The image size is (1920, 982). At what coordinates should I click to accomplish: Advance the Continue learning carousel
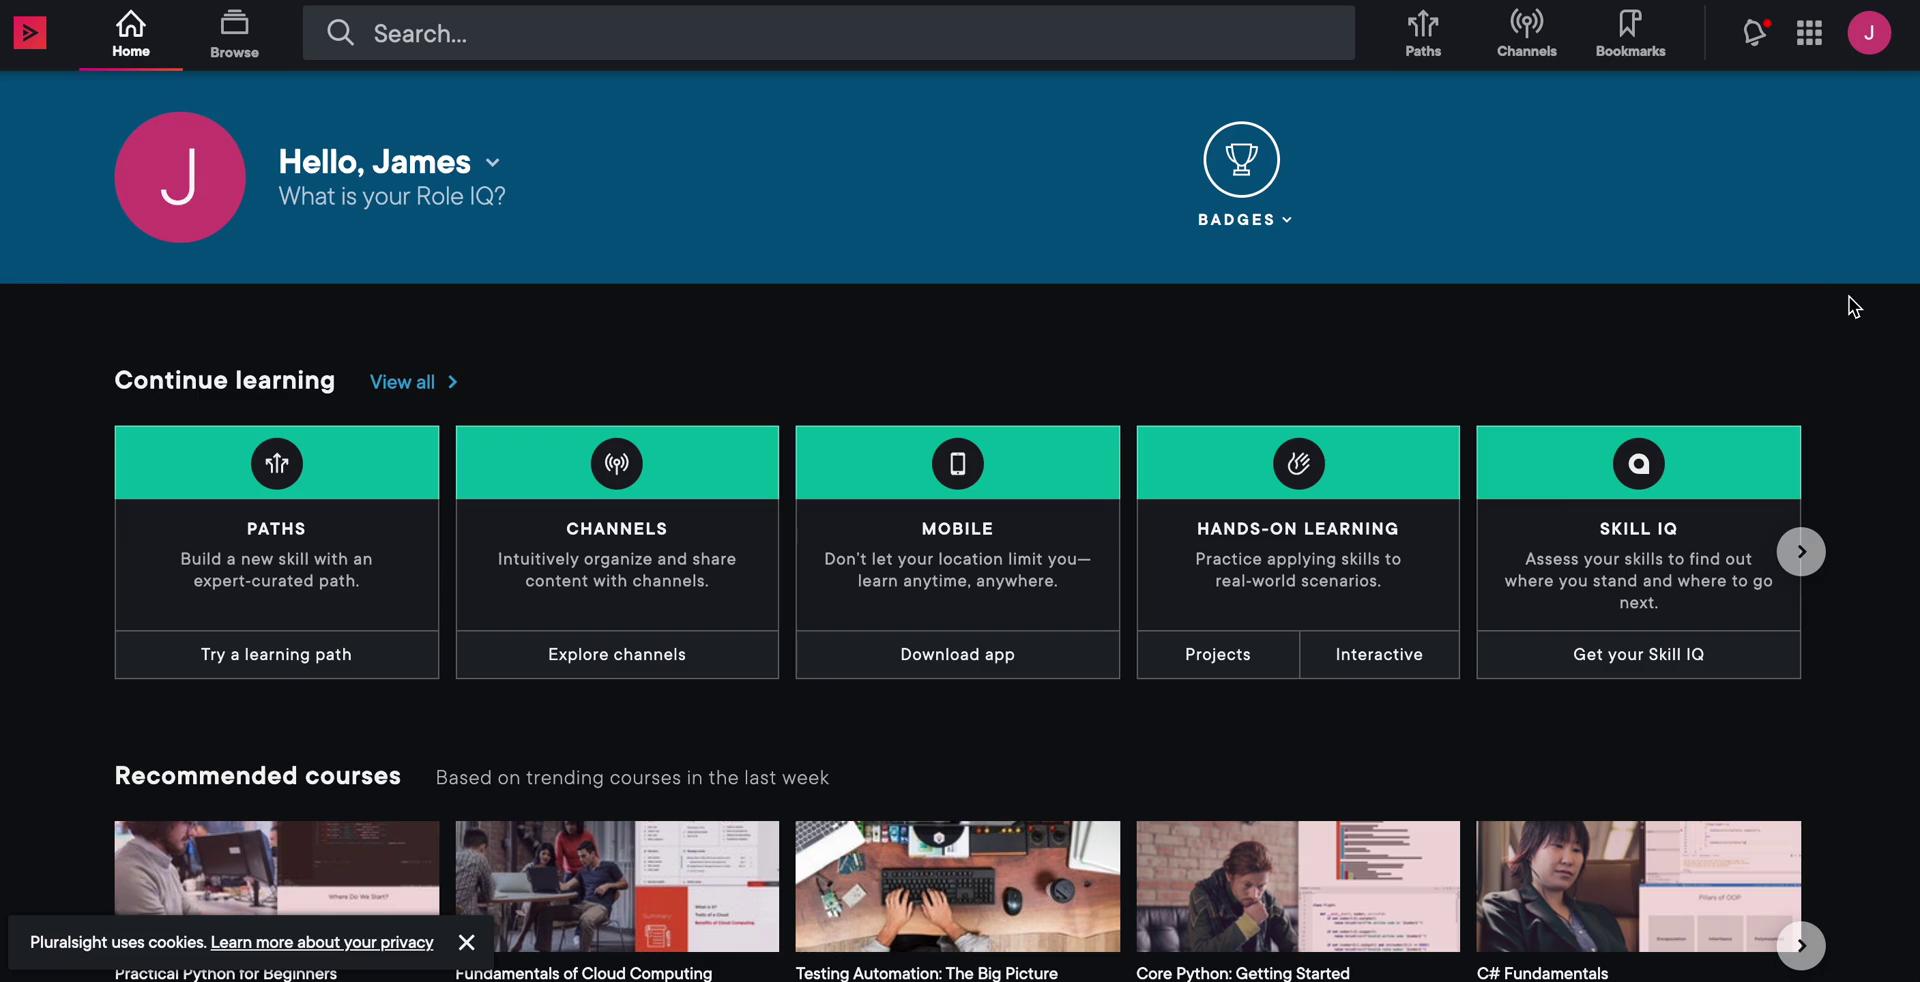click(1801, 552)
